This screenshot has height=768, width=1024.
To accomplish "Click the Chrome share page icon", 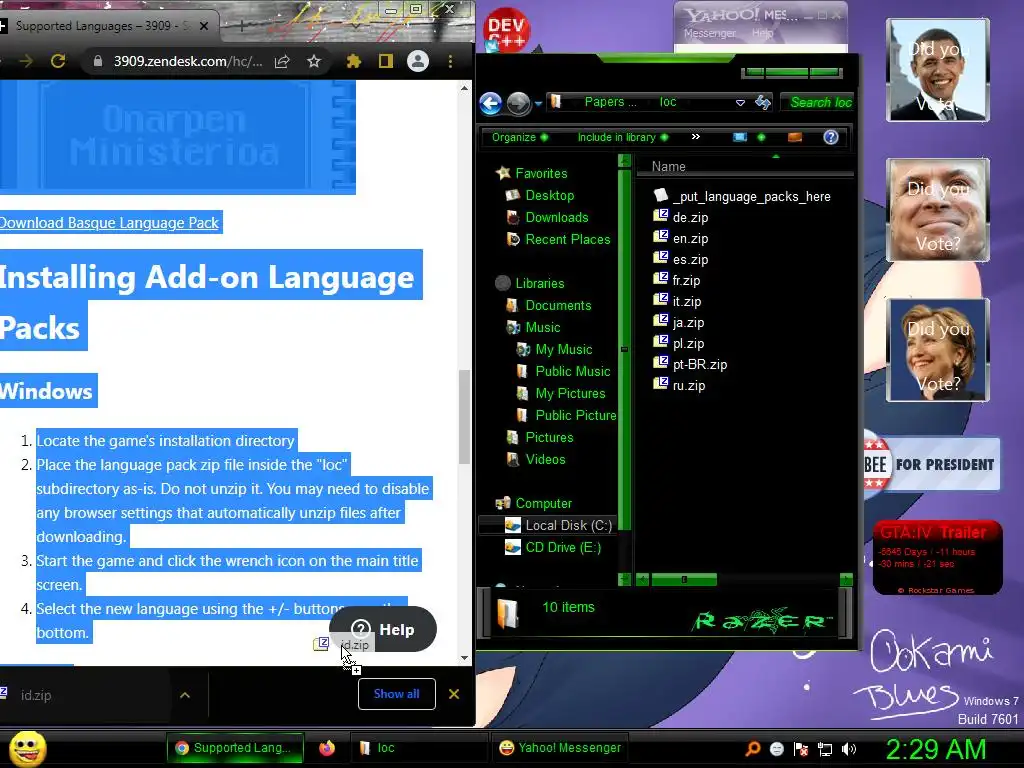I will pos(282,61).
